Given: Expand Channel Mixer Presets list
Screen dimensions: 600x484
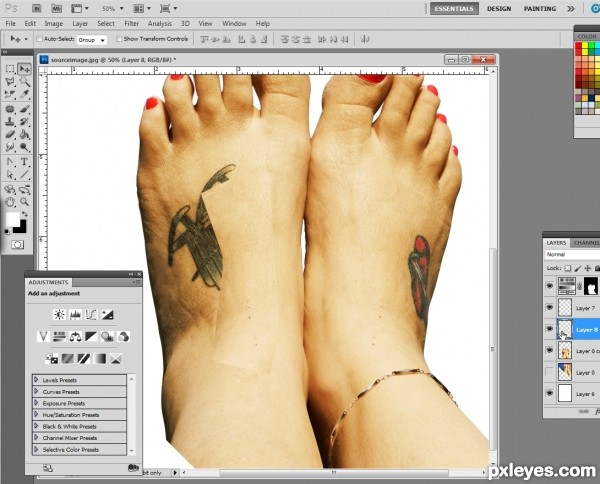Looking at the screenshot, I should coord(36,437).
